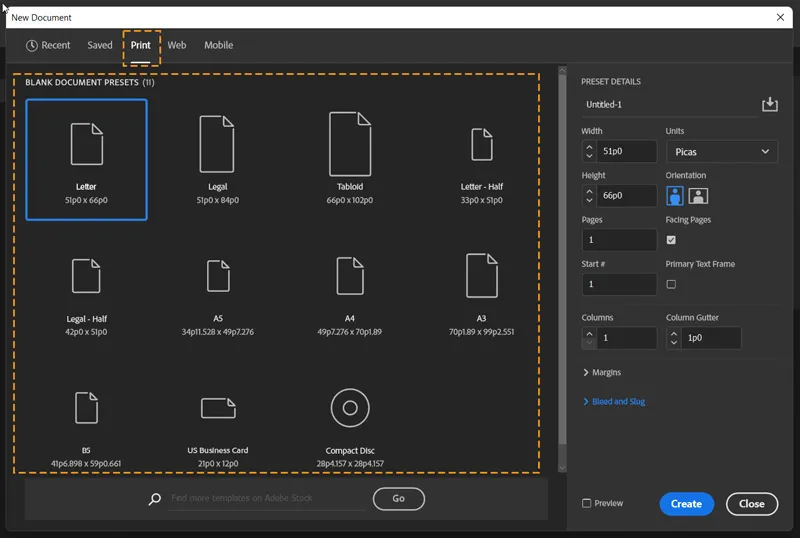
Task: Set landscape orientation
Action: (698, 196)
